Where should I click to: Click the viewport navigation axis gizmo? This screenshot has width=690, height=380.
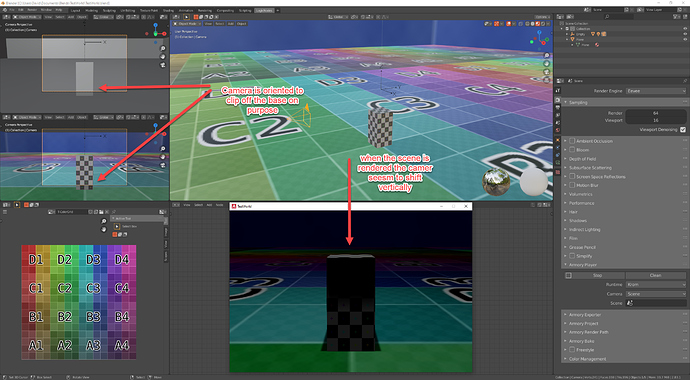coord(540,38)
